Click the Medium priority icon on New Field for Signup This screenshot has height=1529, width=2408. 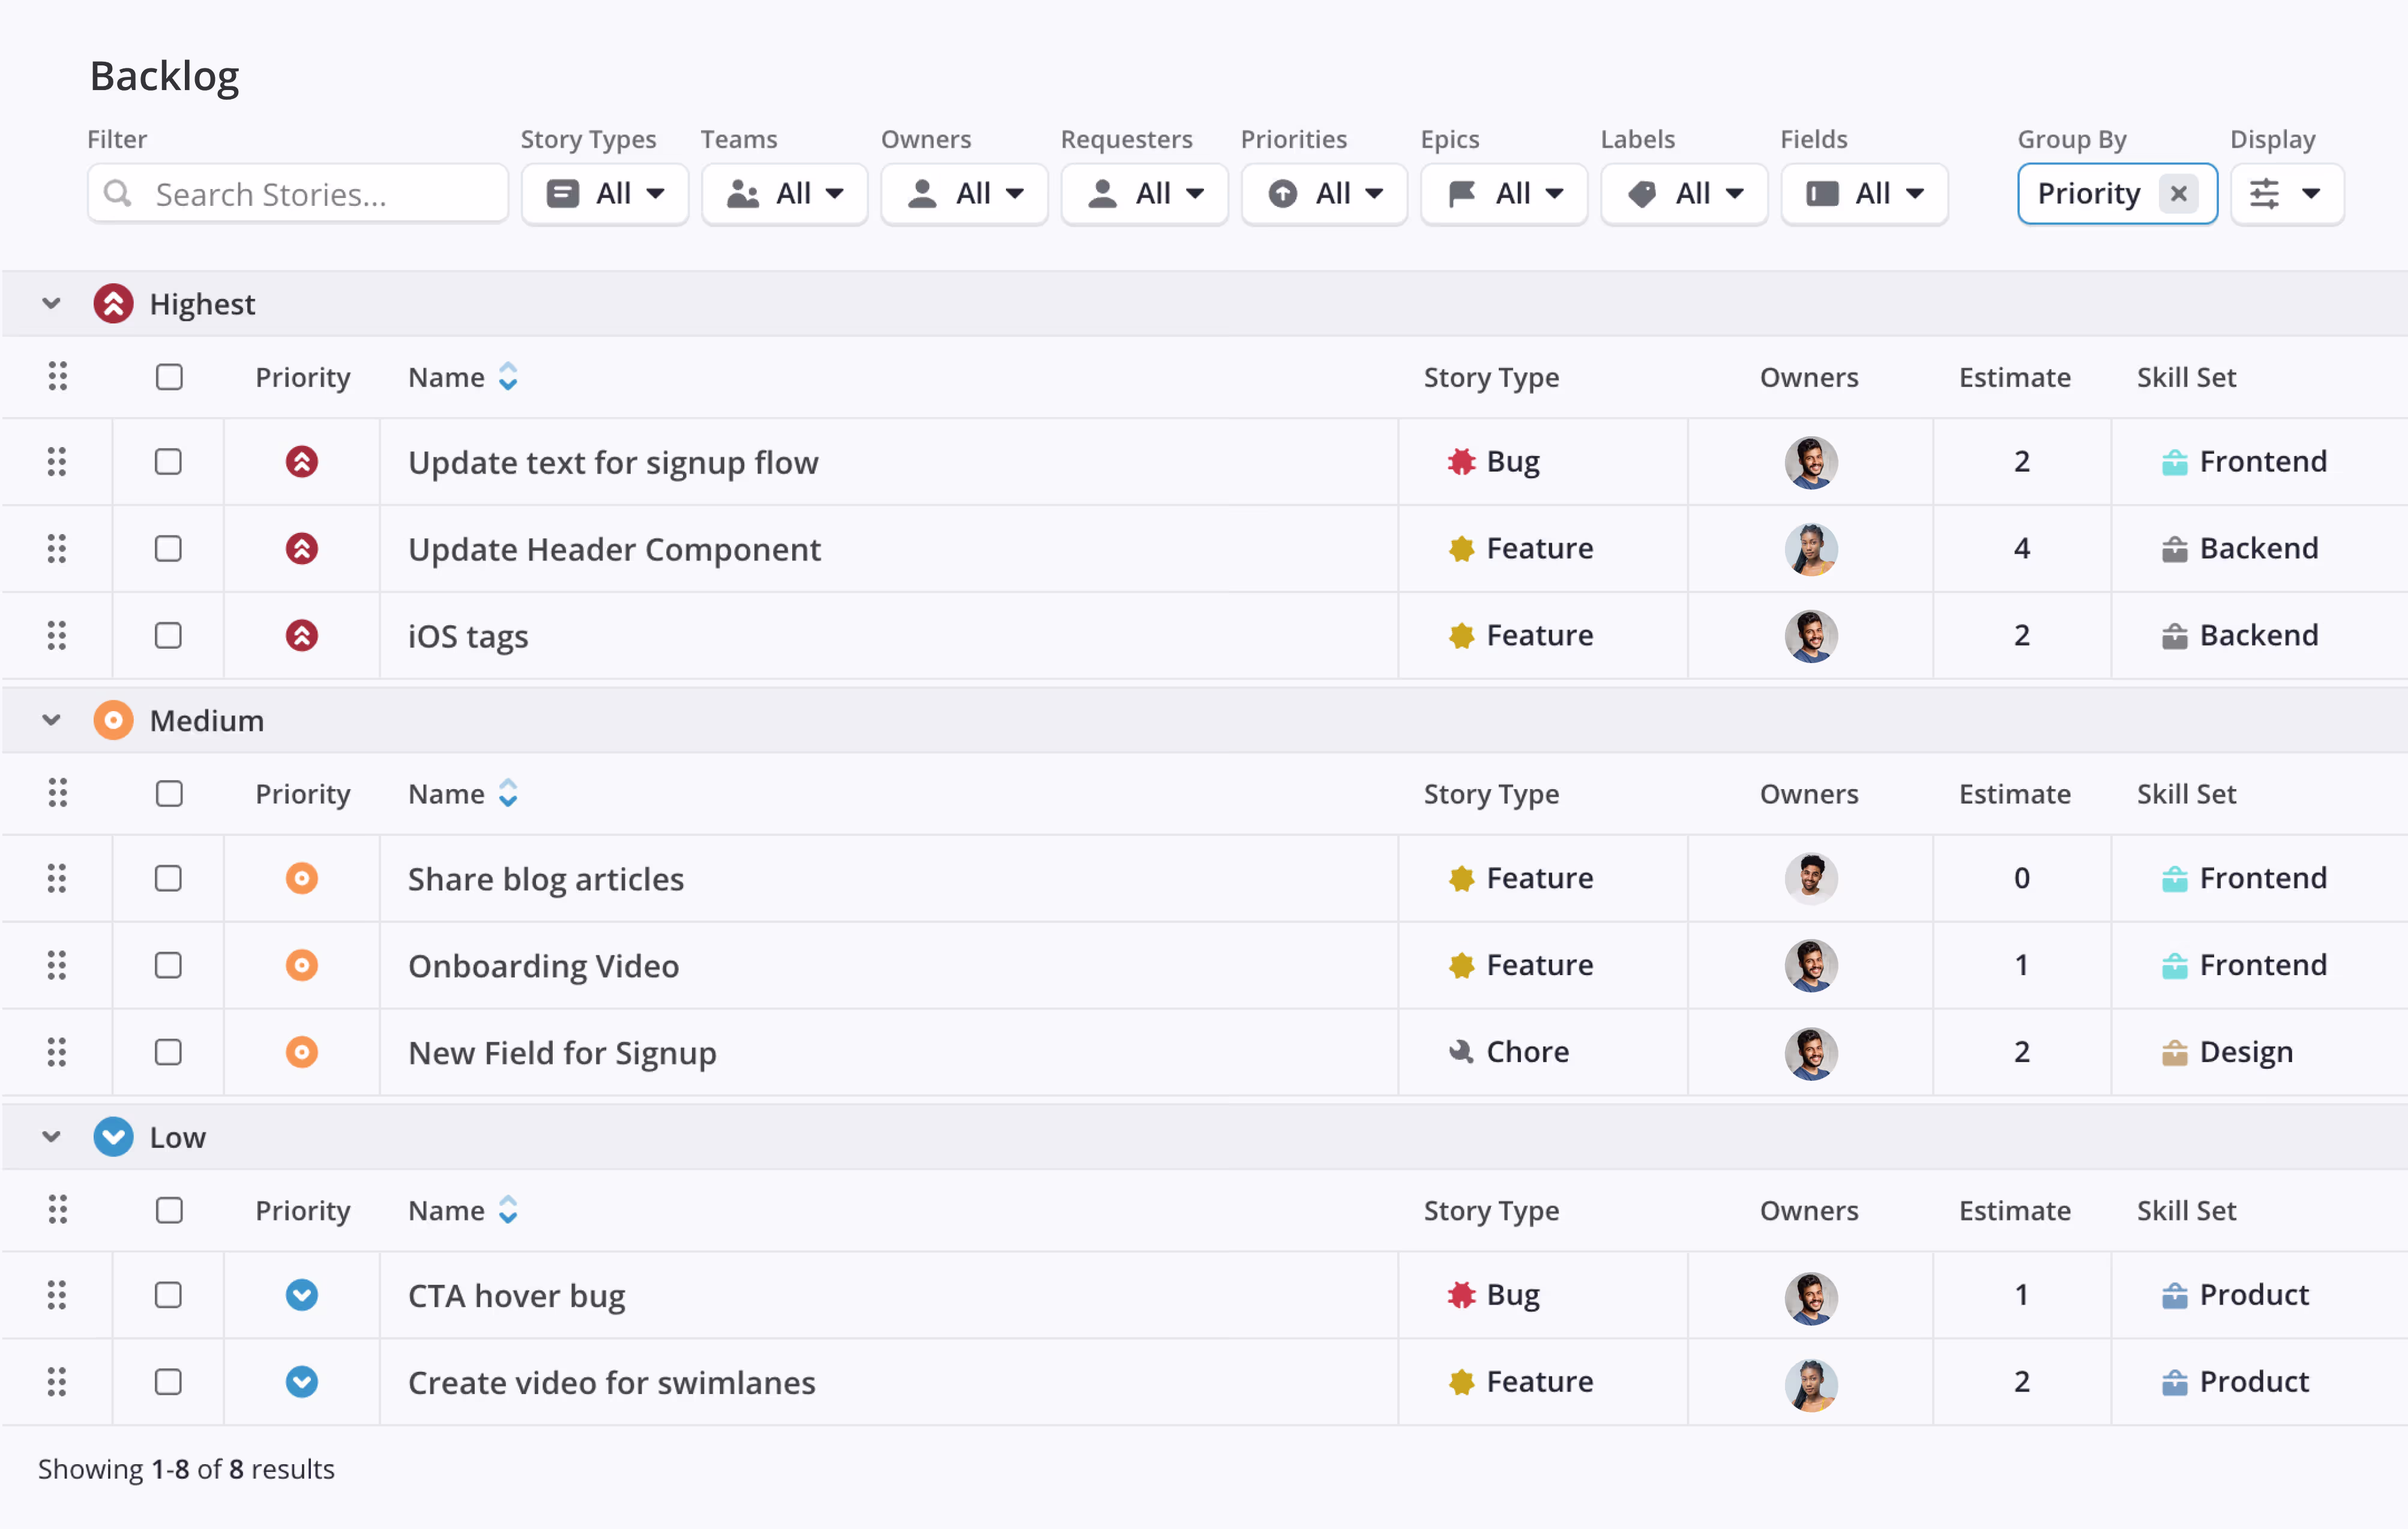coord(302,1053)
